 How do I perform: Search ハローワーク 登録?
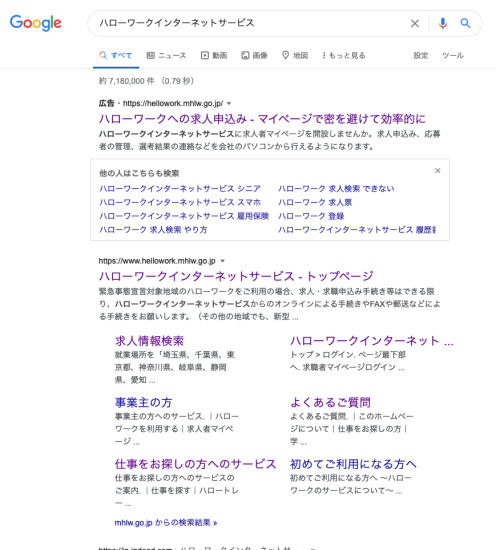(311, 216)
